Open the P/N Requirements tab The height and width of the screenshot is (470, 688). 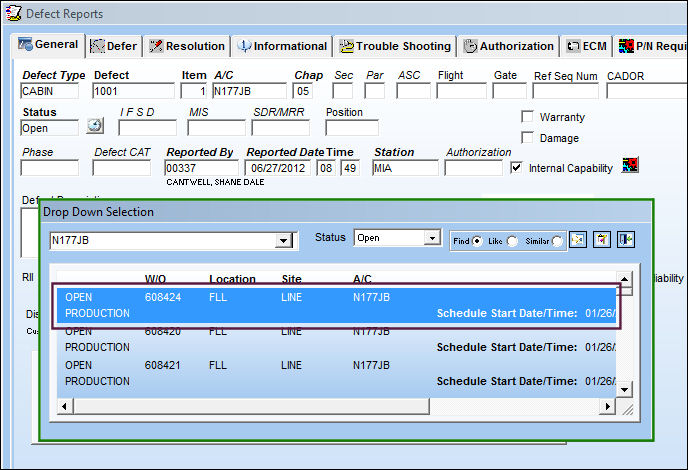(651, 46)
